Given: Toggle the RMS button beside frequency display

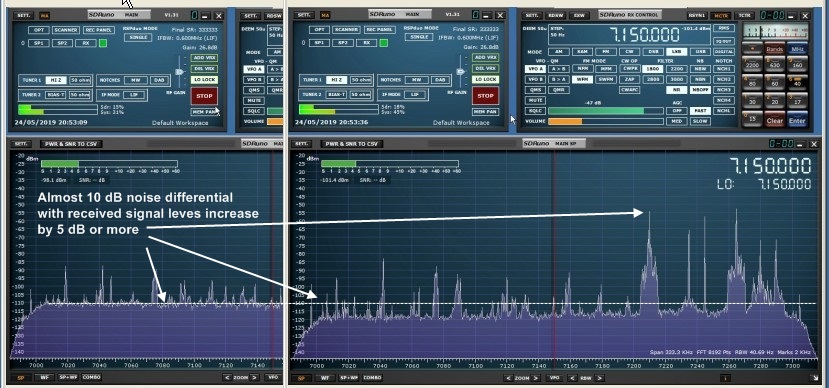Looking at the screenshot, I should point(724,28).
